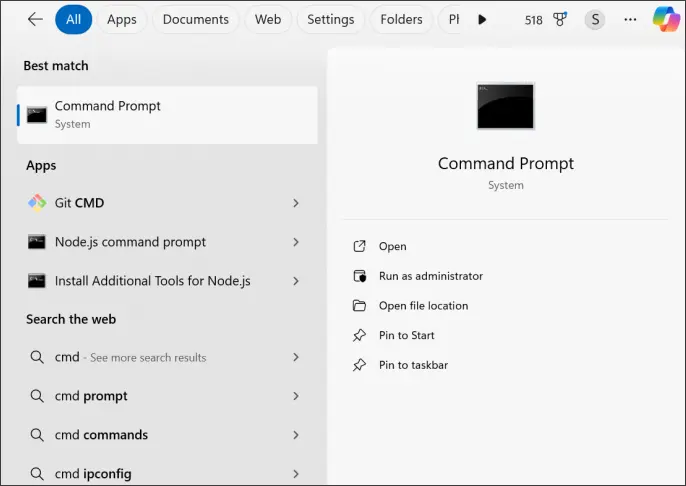This screenshot has height=486, width=686.
Task: Open Git CMD app result
Action: coord(167,203)
